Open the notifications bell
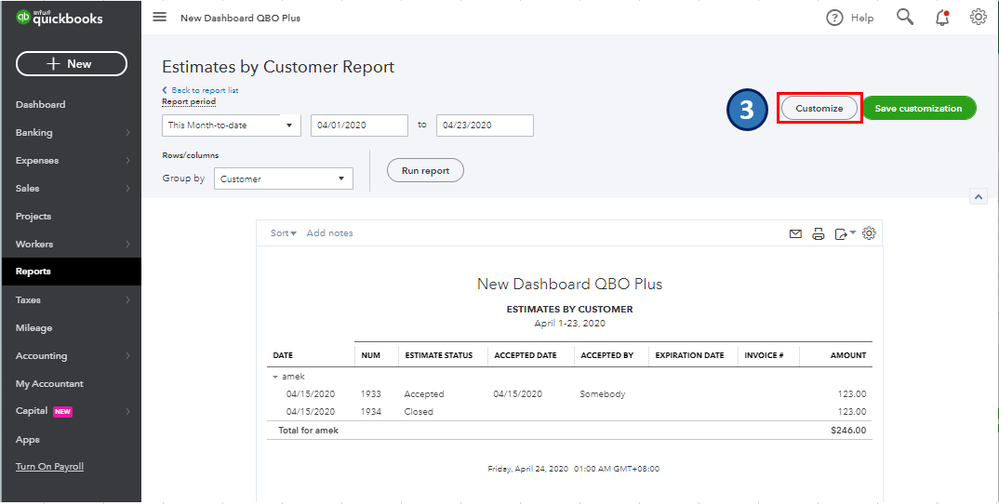The width and height of the screenshot is (999, 504). [x=942, y=17]
